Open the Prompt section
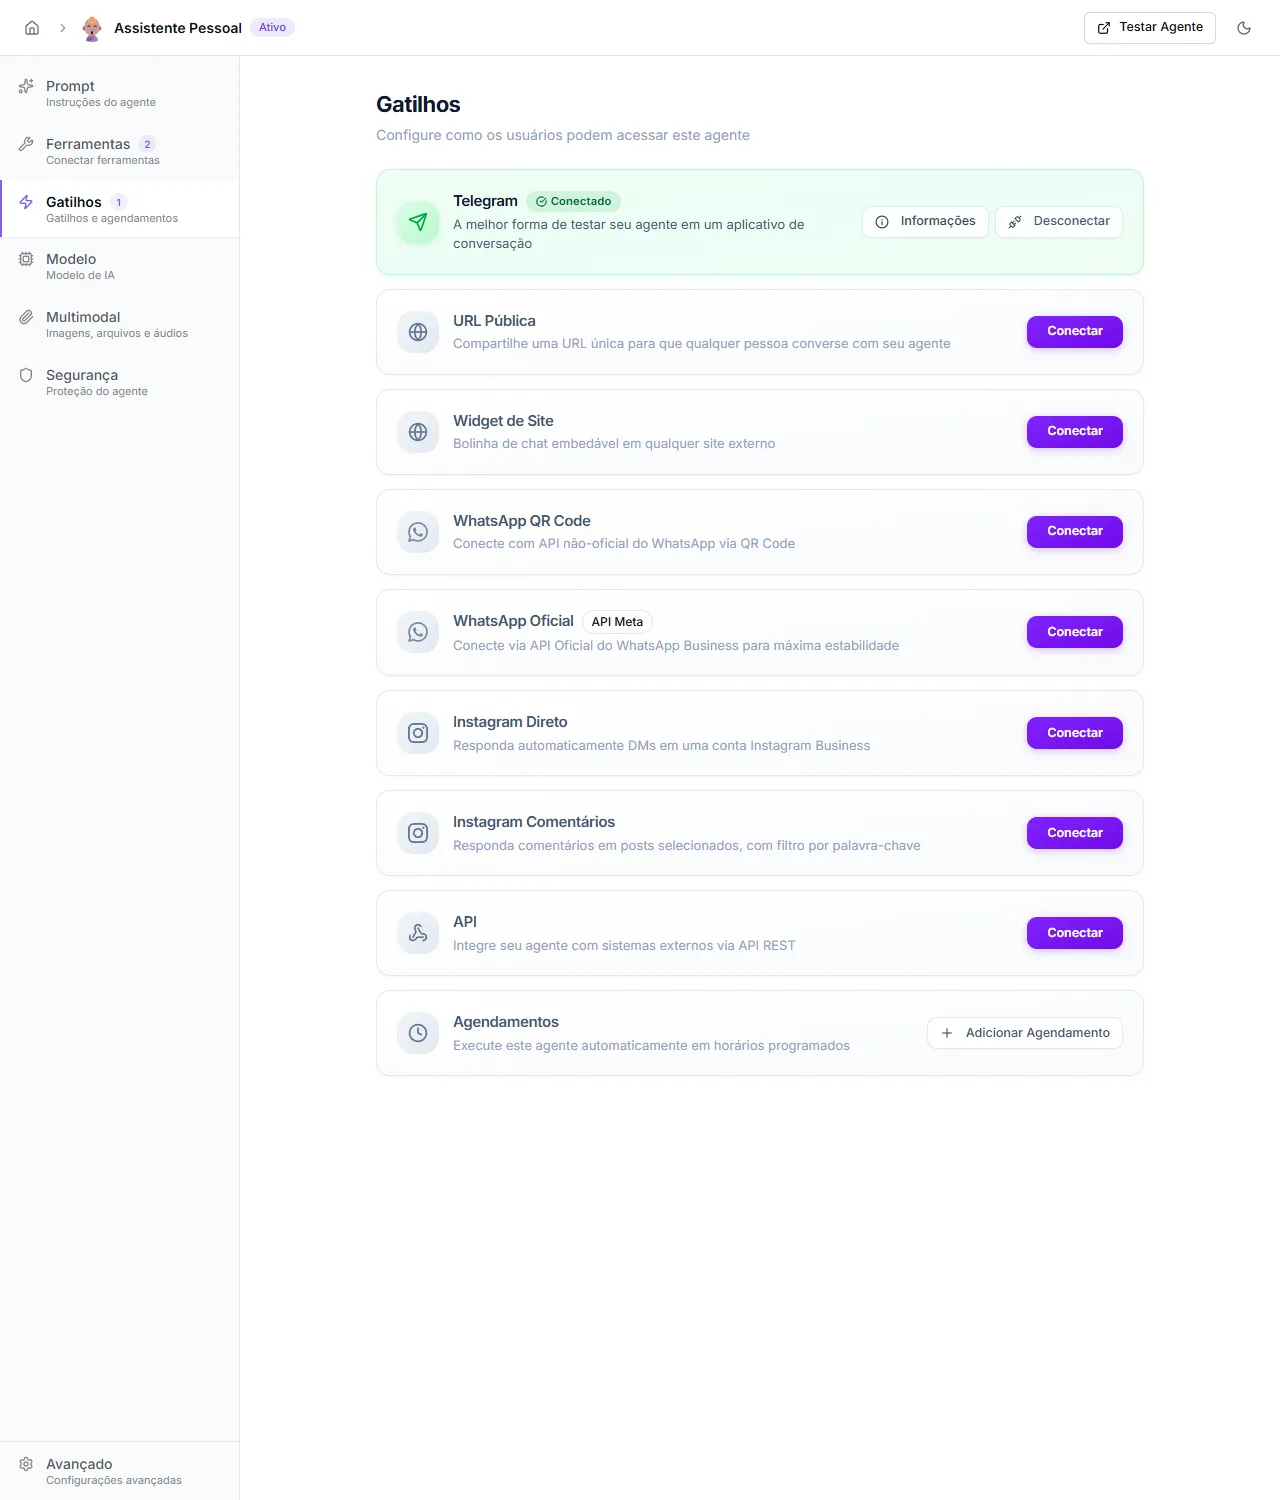1280x1500 pixels. coord(120,93)
